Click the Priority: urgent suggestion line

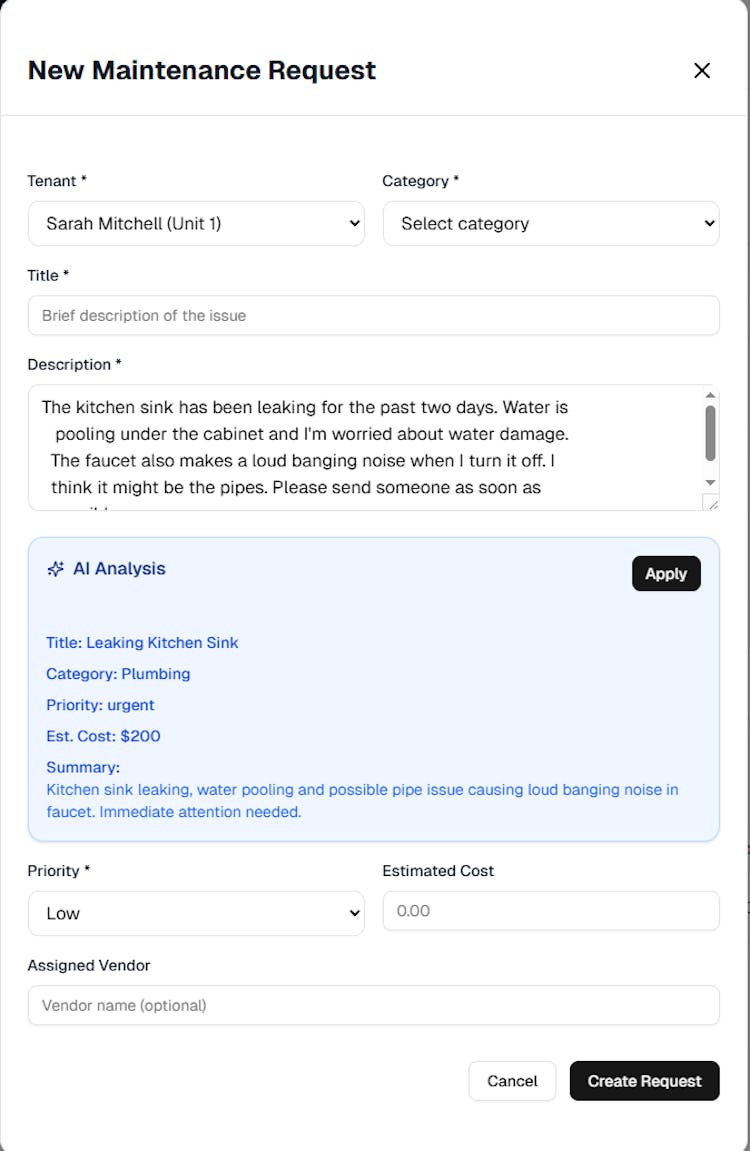pos(100,705)
